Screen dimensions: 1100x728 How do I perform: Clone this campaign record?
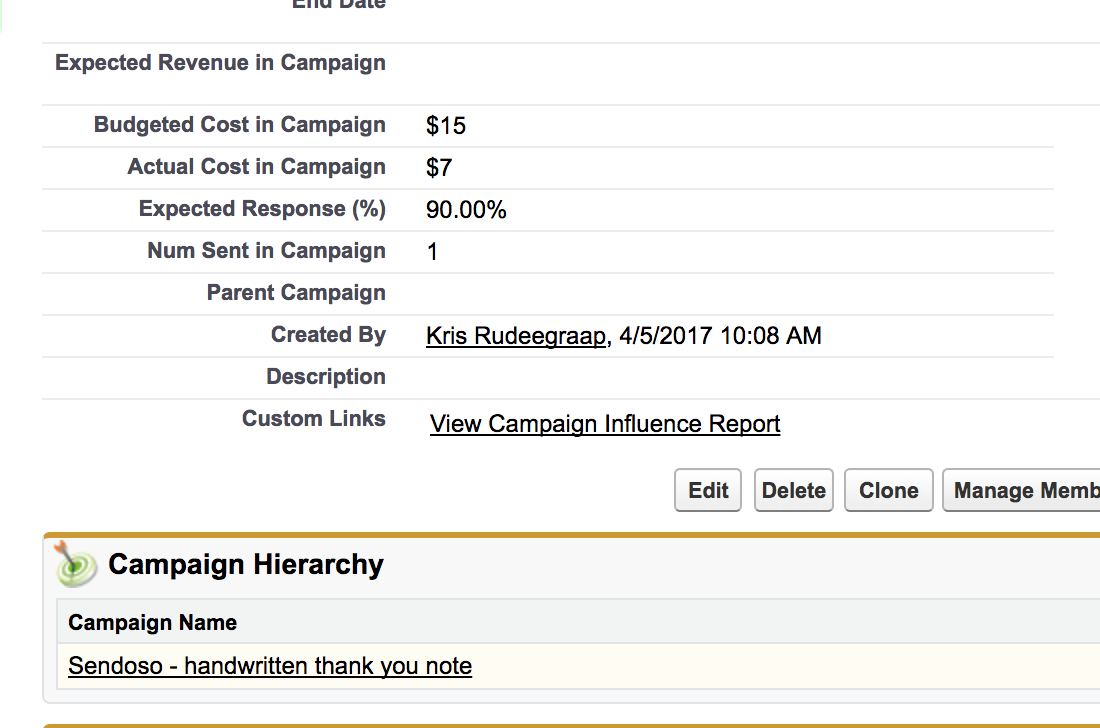888,491
